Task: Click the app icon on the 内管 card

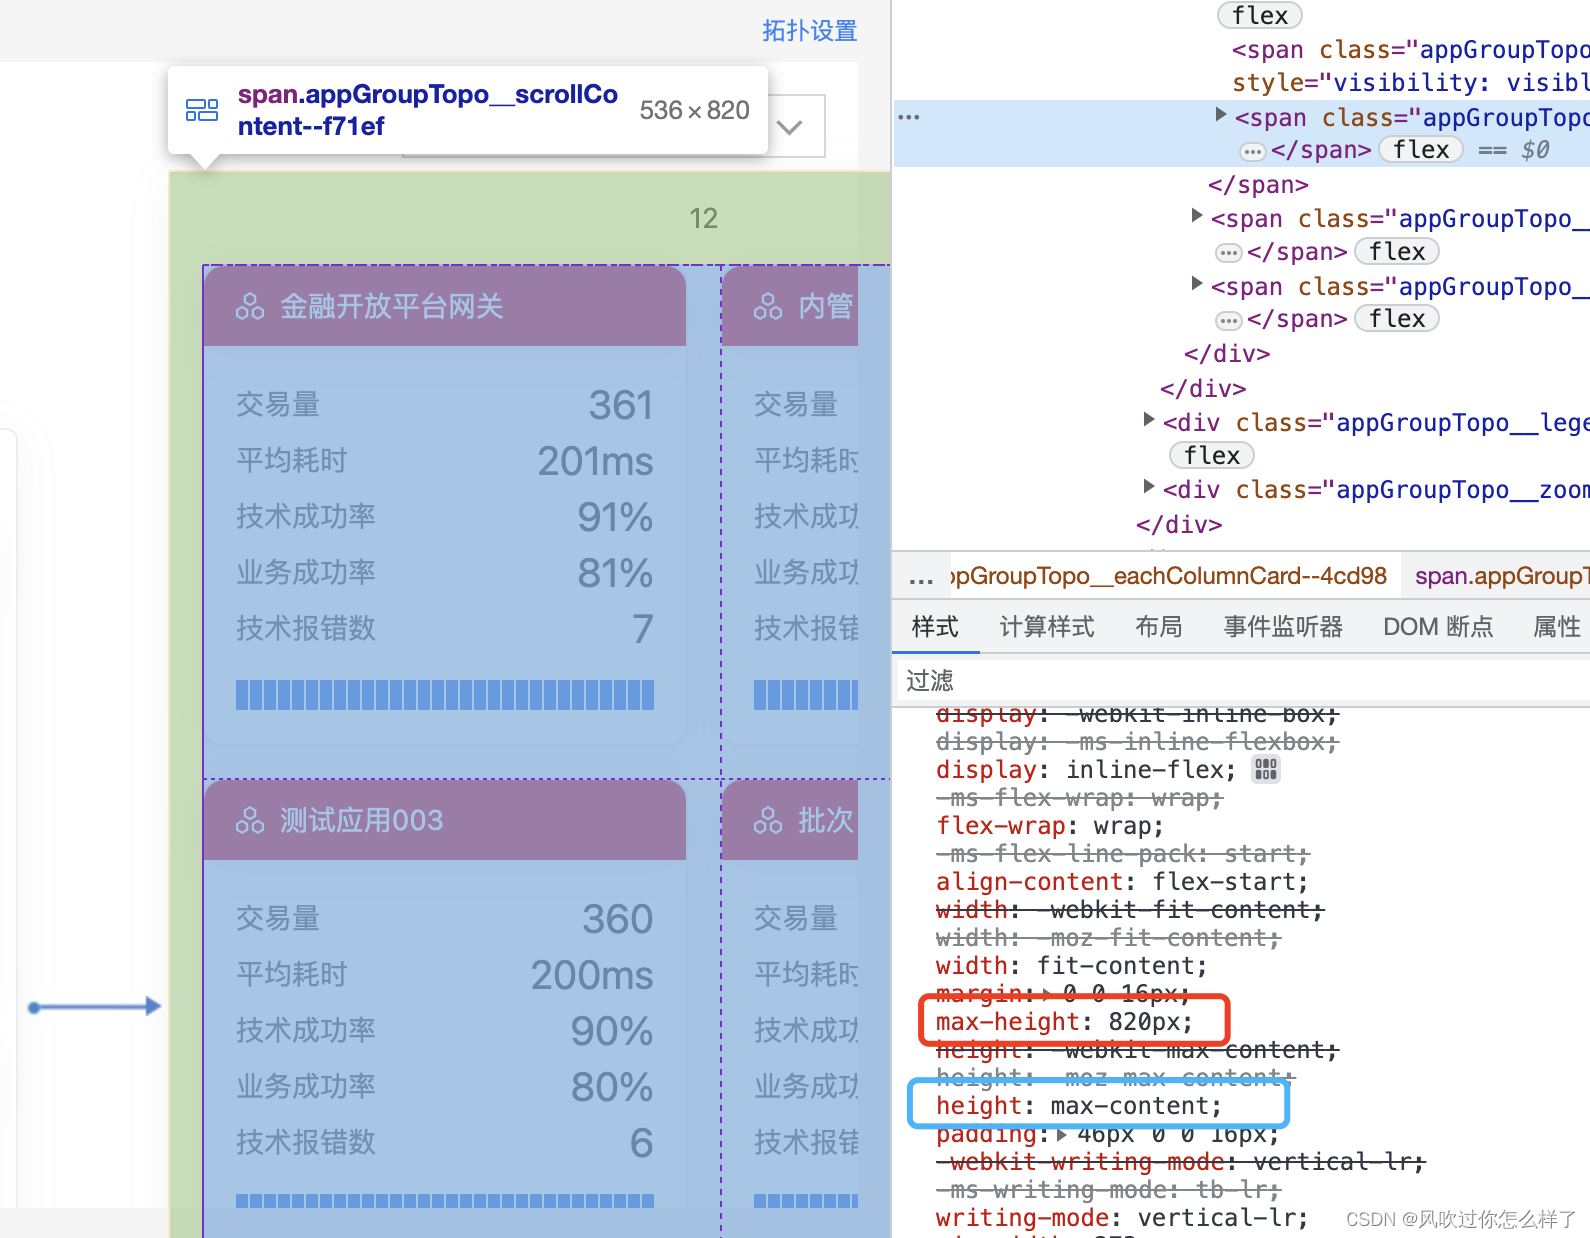Action: (x=768, y=307)
